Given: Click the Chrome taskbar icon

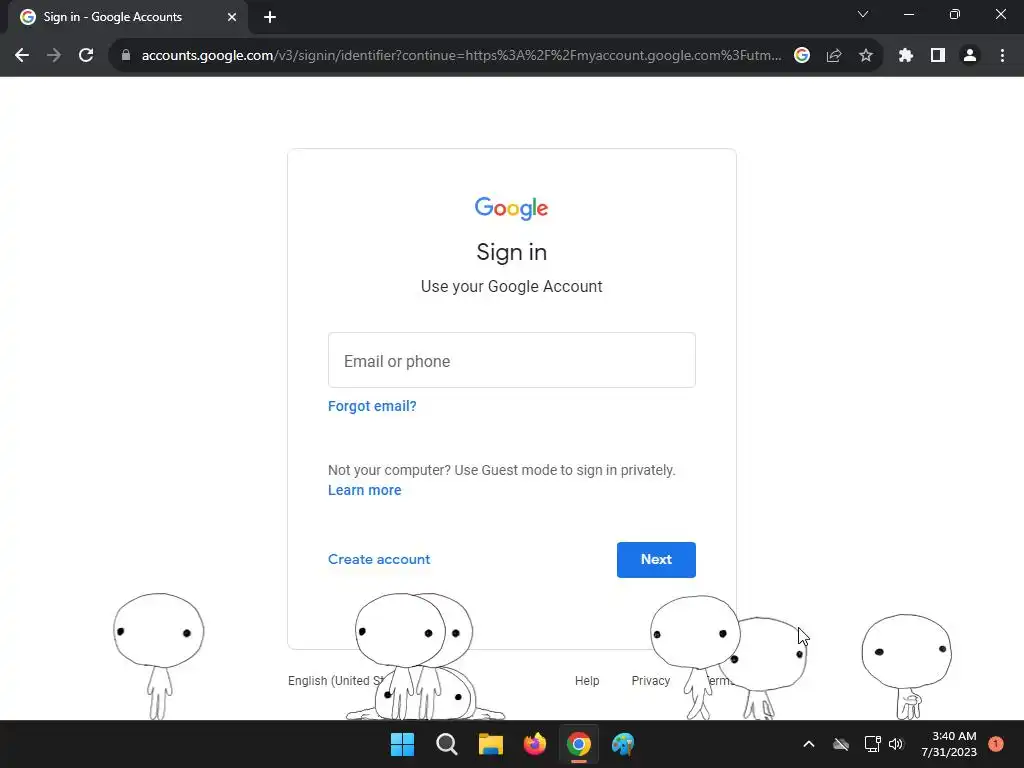Looking at the screenshot, I should (x=579, y=744).
